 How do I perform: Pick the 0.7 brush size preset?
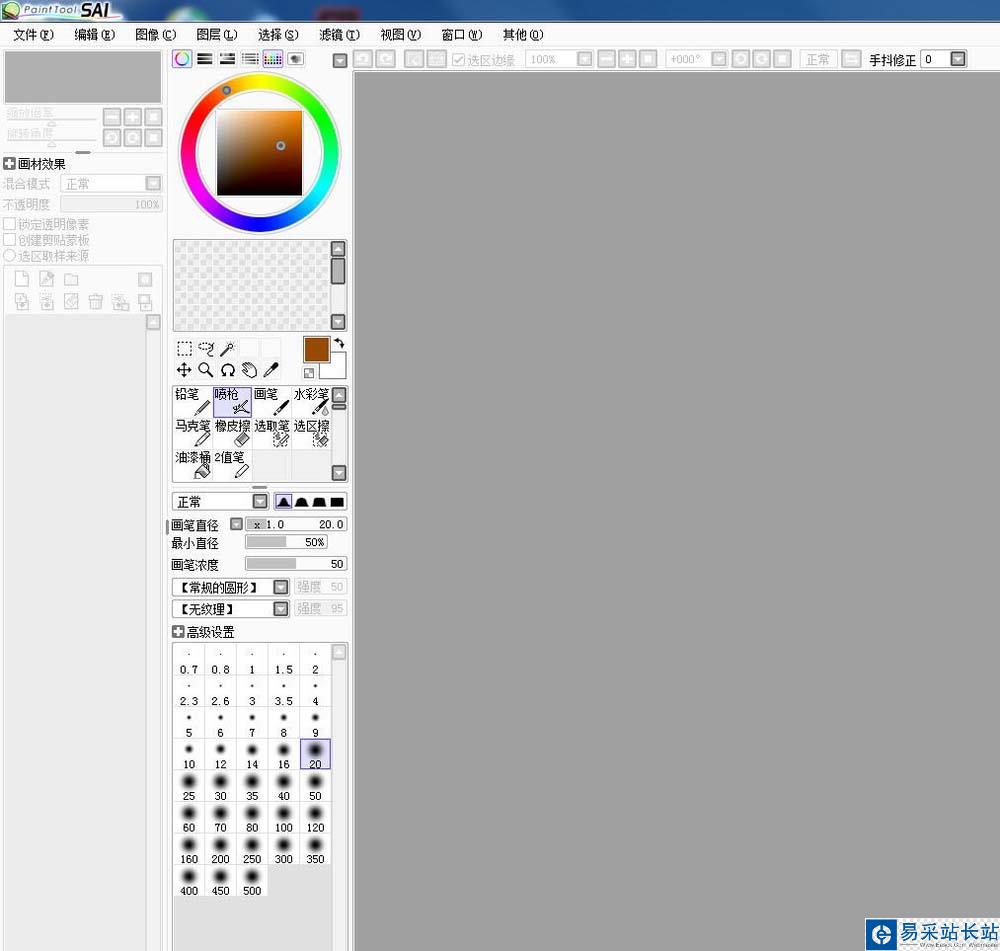coord(189,660)
